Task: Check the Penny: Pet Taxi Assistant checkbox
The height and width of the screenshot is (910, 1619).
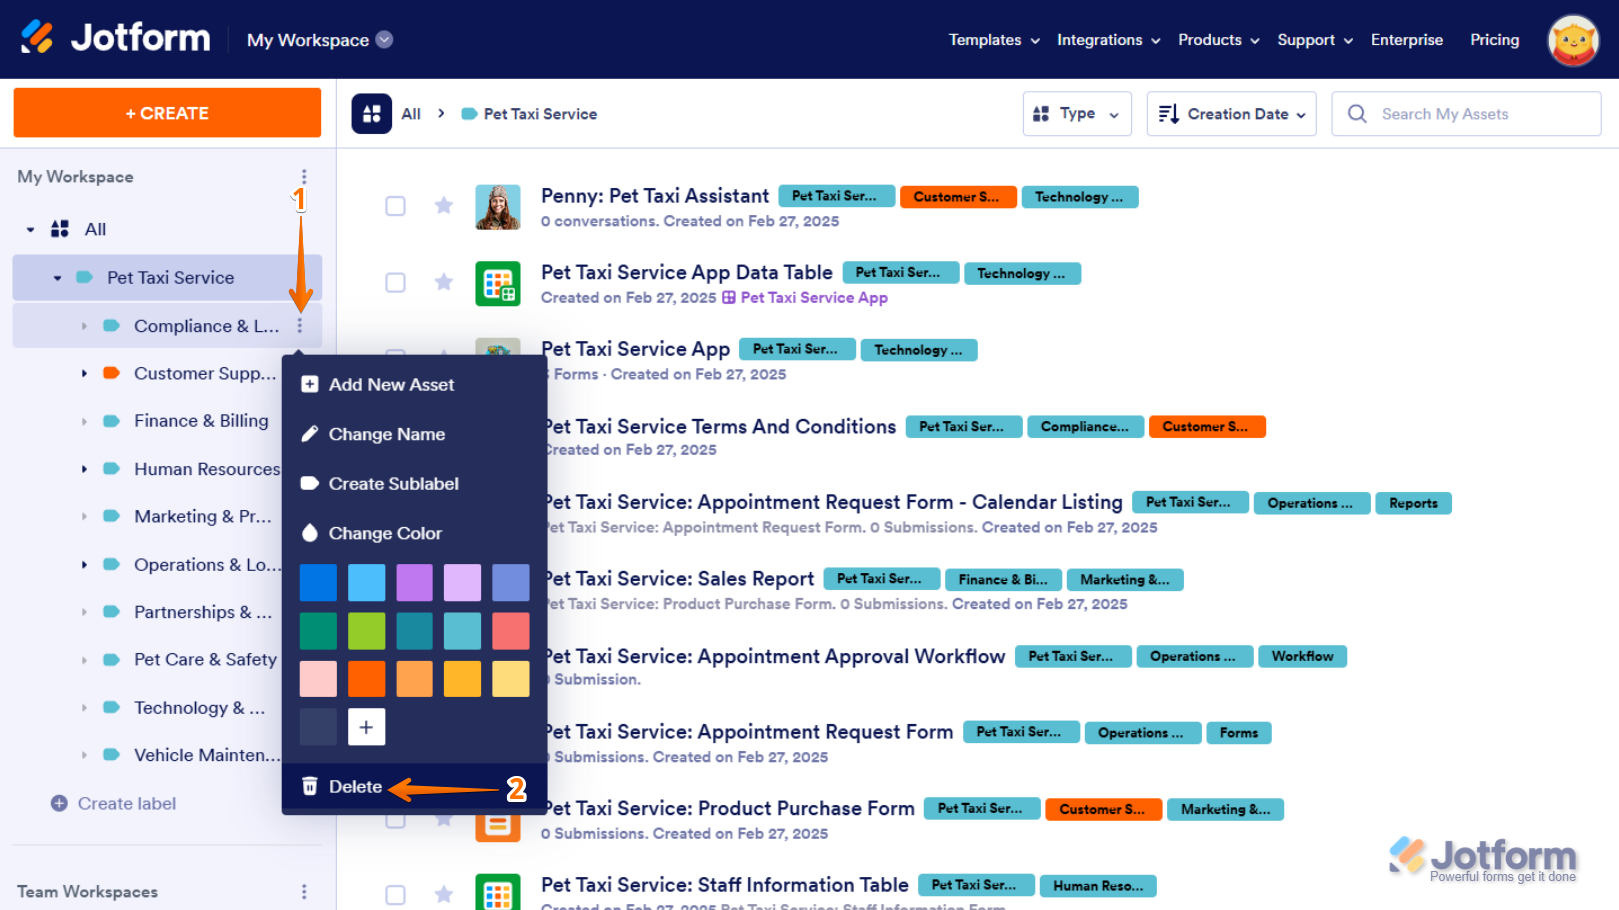Action: coord(396,206)
